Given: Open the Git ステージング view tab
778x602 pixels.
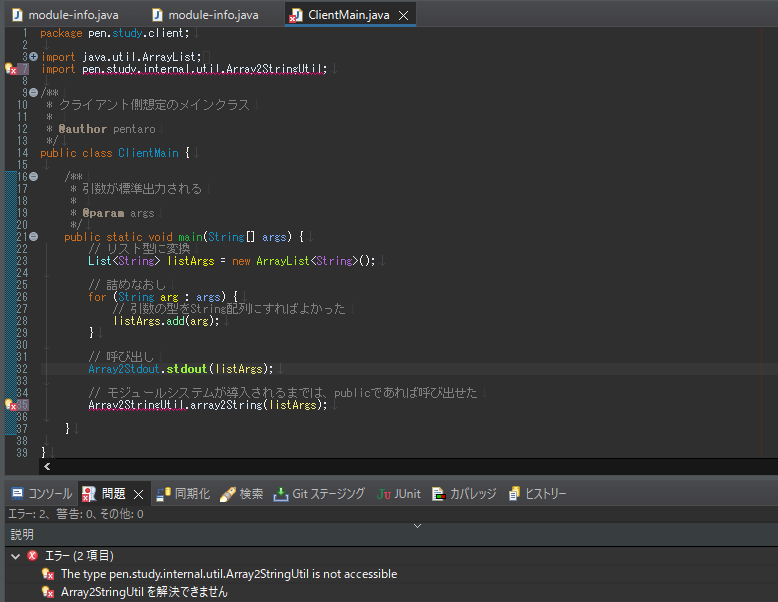Looking at the screenshot, I should (x=320, y=494).
